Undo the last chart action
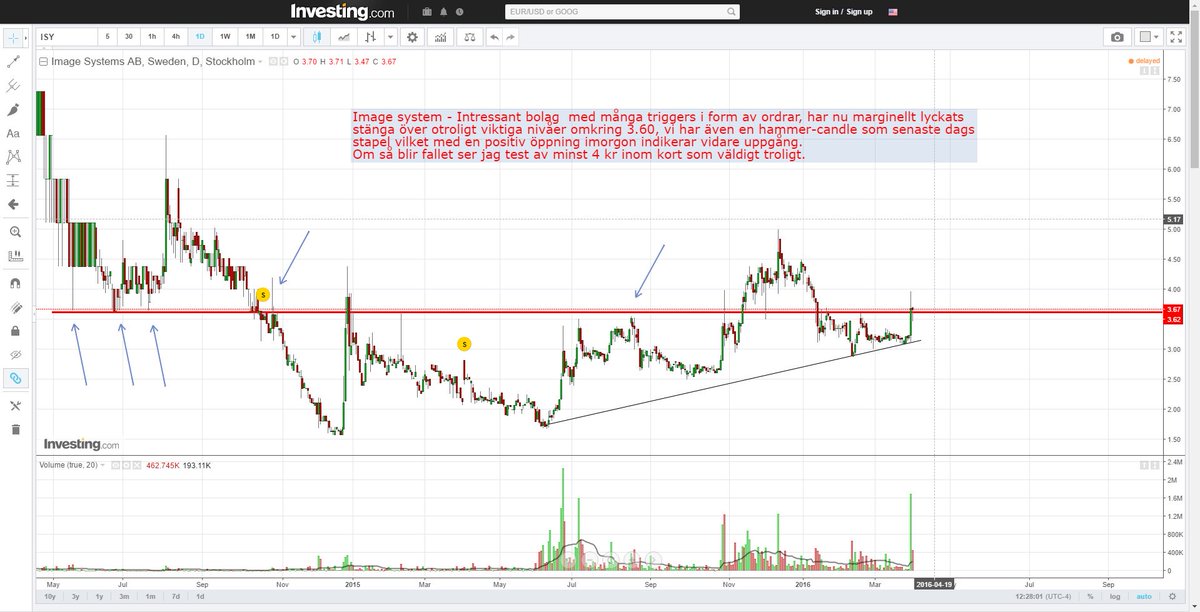Viewport: 1200px width, 612px height. [x=494, y=37]
